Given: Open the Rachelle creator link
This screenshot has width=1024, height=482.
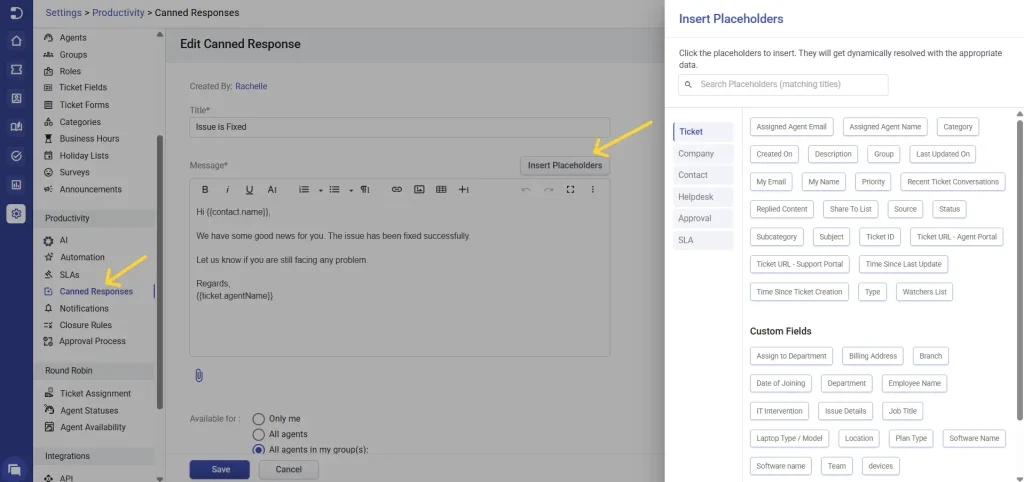Looking at the screenshot, I should point(251,86).
